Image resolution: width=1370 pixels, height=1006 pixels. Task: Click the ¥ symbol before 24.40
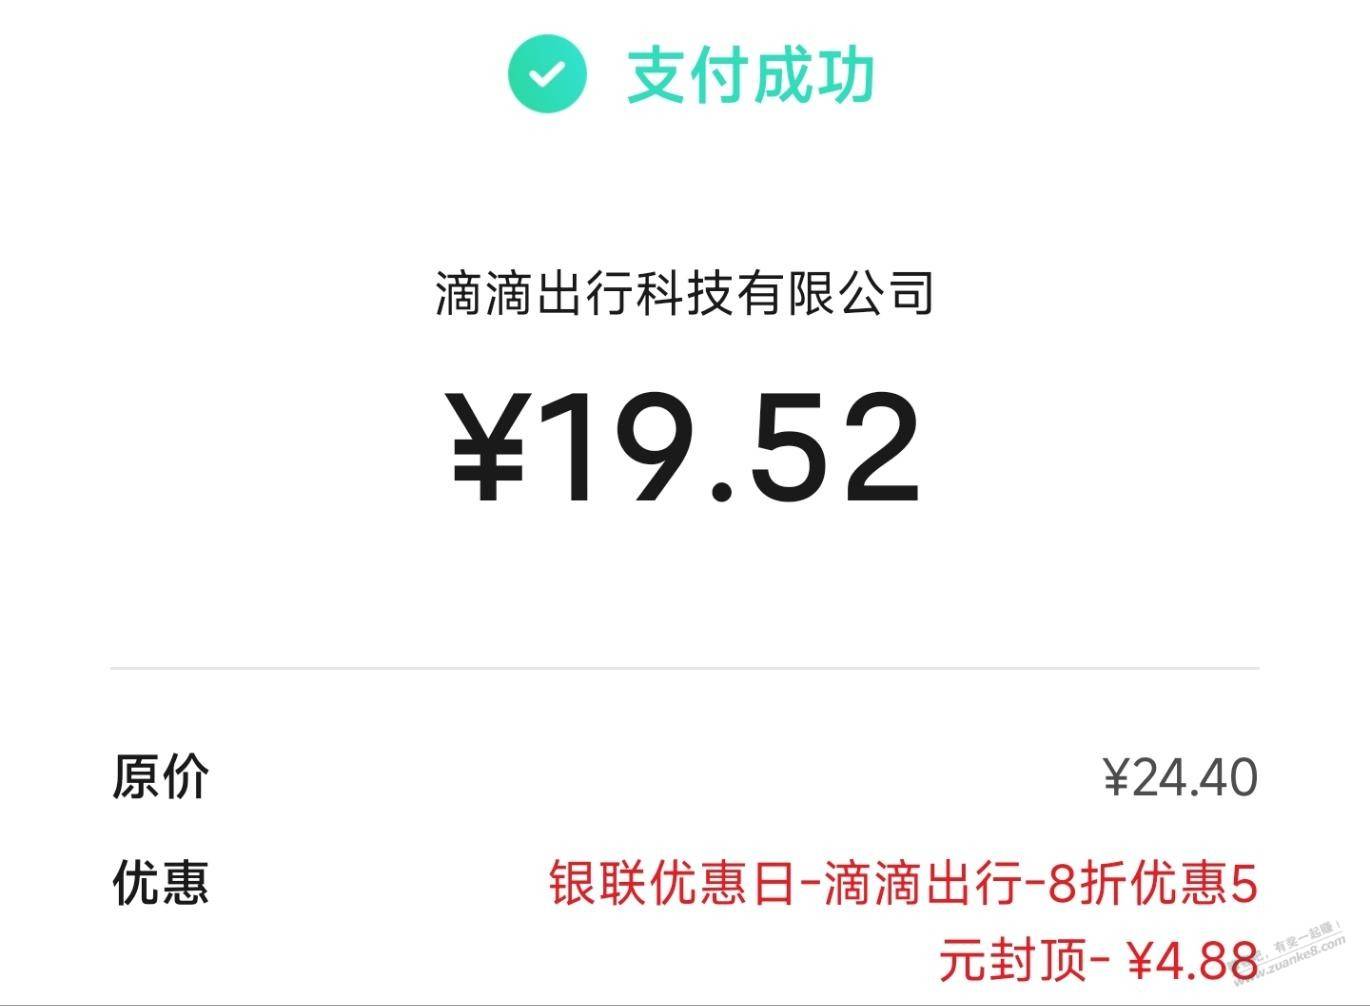pos(1116,777)
